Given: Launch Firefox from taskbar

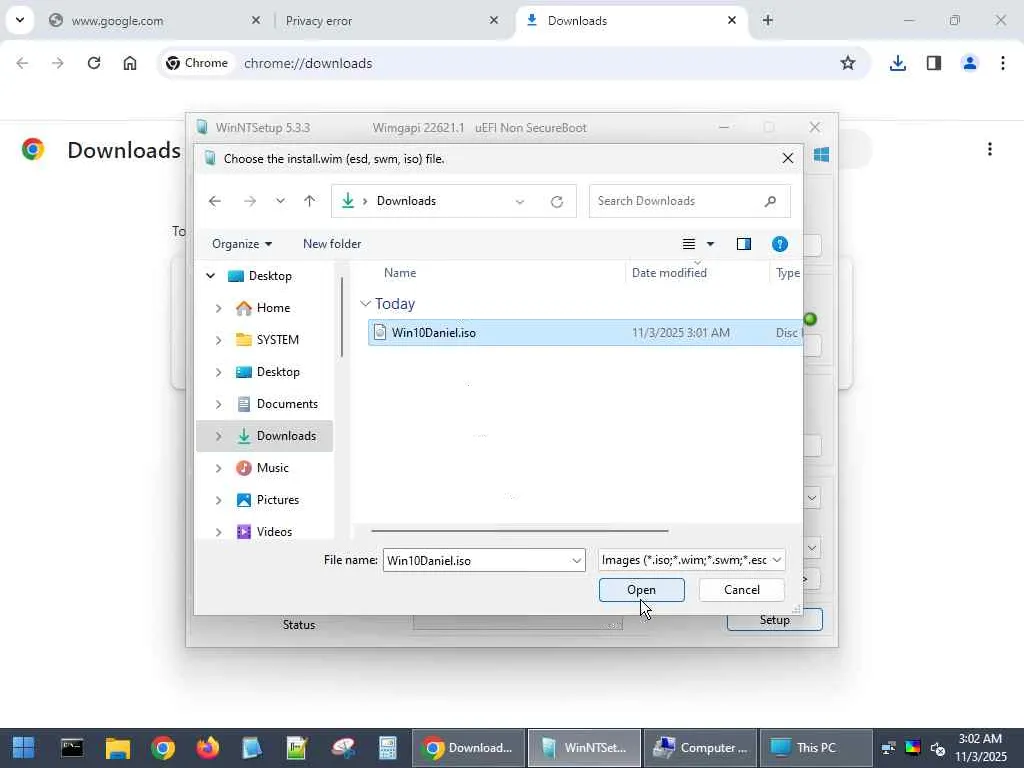Looking at the screenshot, I should [x=208, y=748].
